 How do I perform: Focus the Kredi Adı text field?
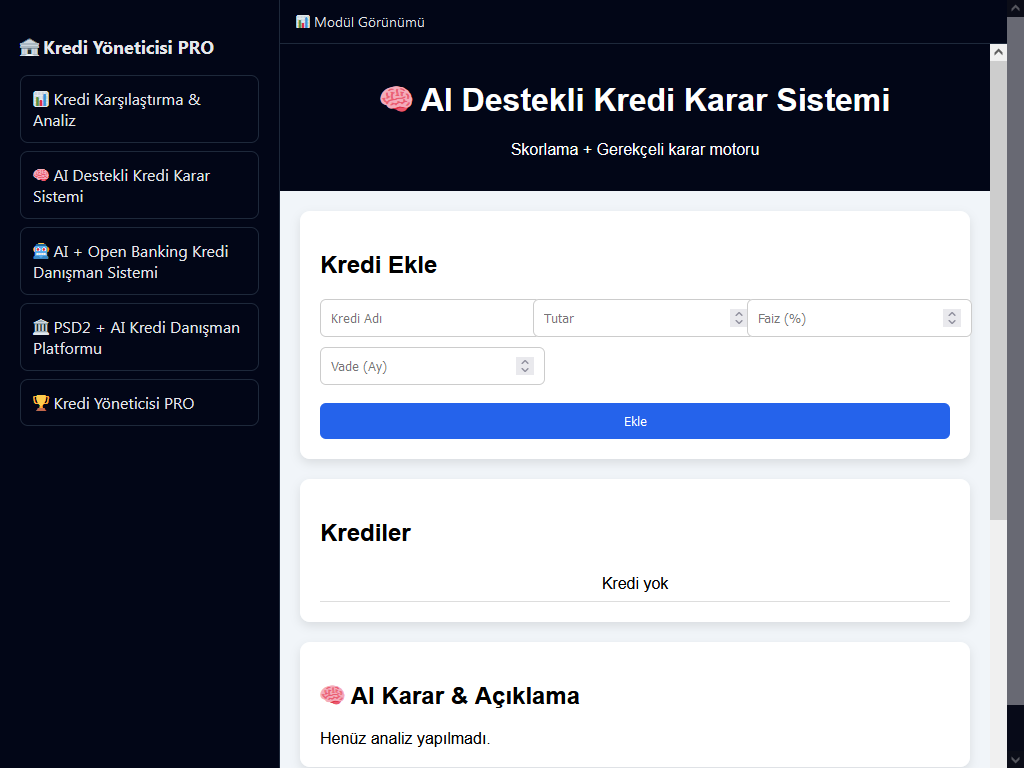(427, 318)
